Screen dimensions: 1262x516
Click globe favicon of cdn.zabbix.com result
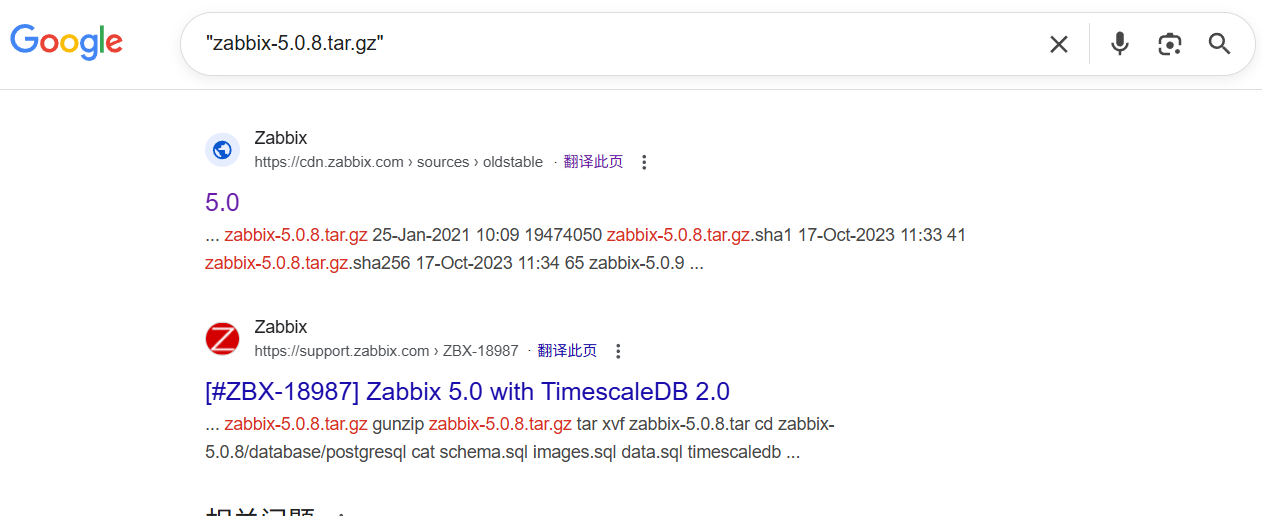point(222,150)
